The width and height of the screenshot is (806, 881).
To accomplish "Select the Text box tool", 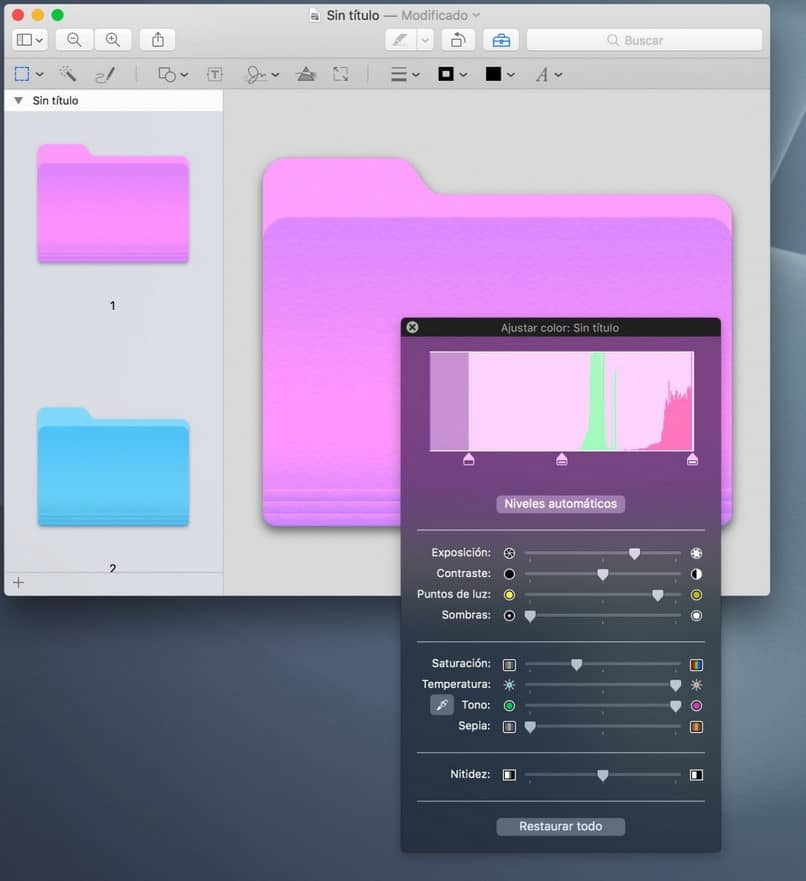I will point(215,74).
